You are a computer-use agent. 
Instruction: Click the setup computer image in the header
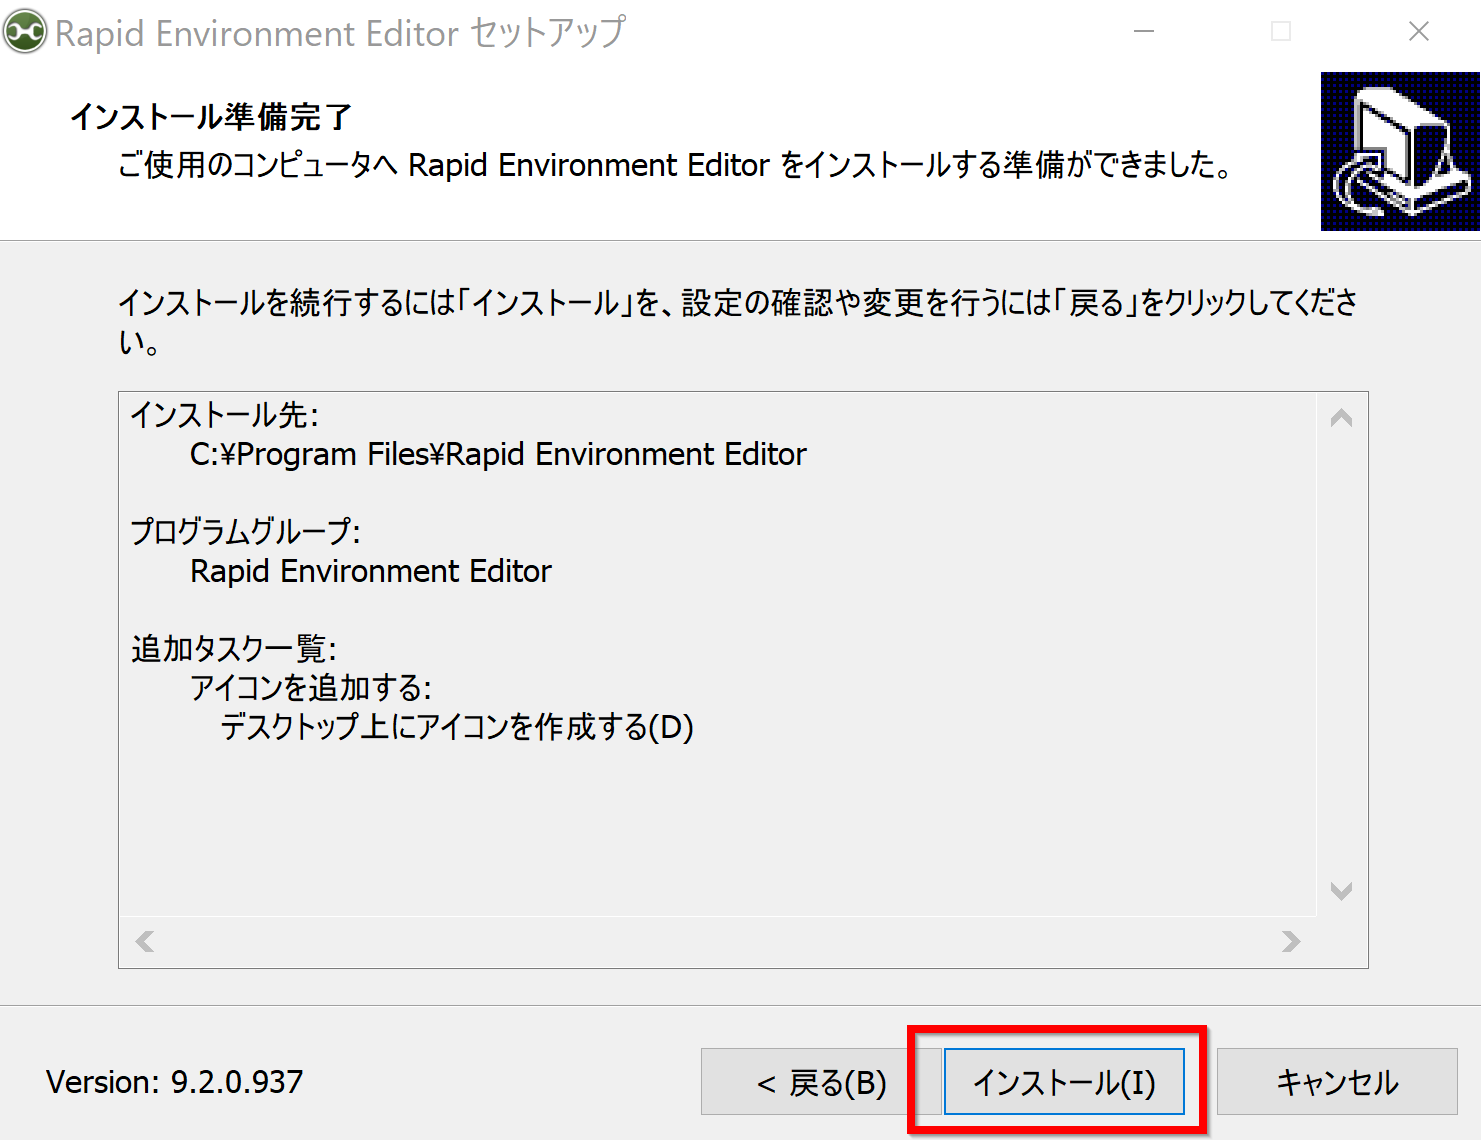[1400, 151]
